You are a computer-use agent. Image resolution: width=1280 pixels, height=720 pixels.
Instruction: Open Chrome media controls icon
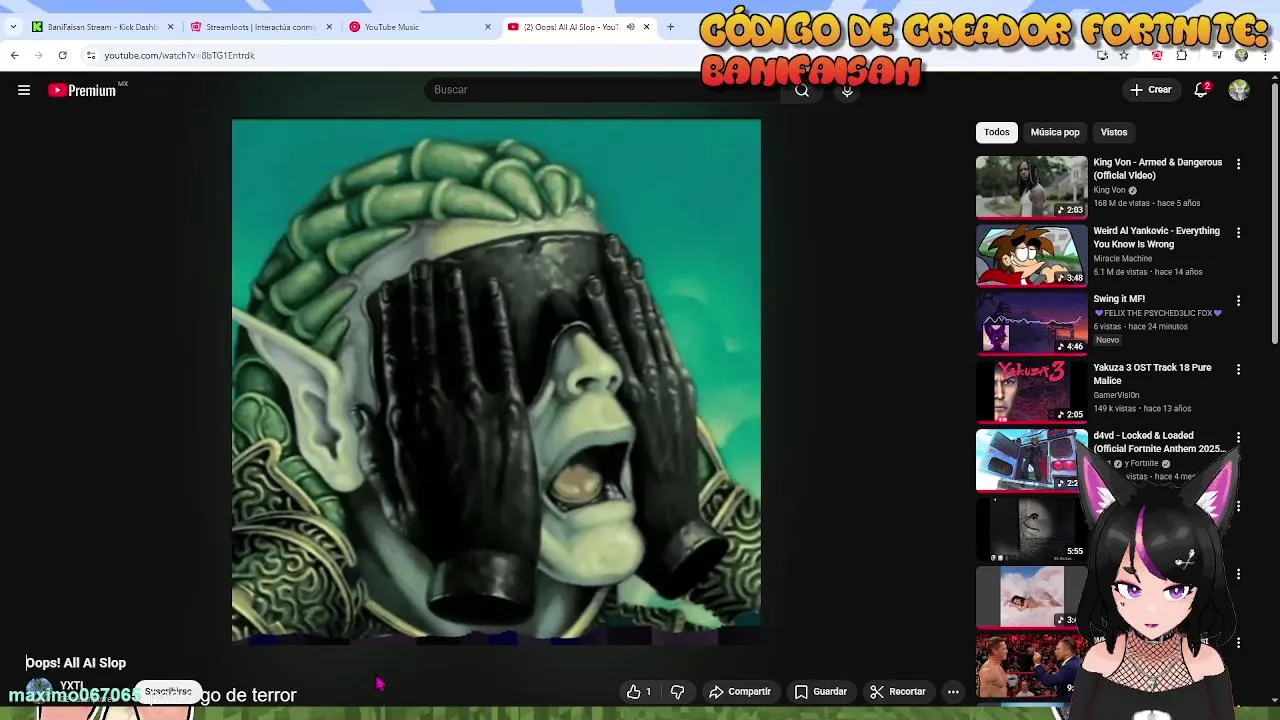pyautogui.click(x=1217, y=55)
